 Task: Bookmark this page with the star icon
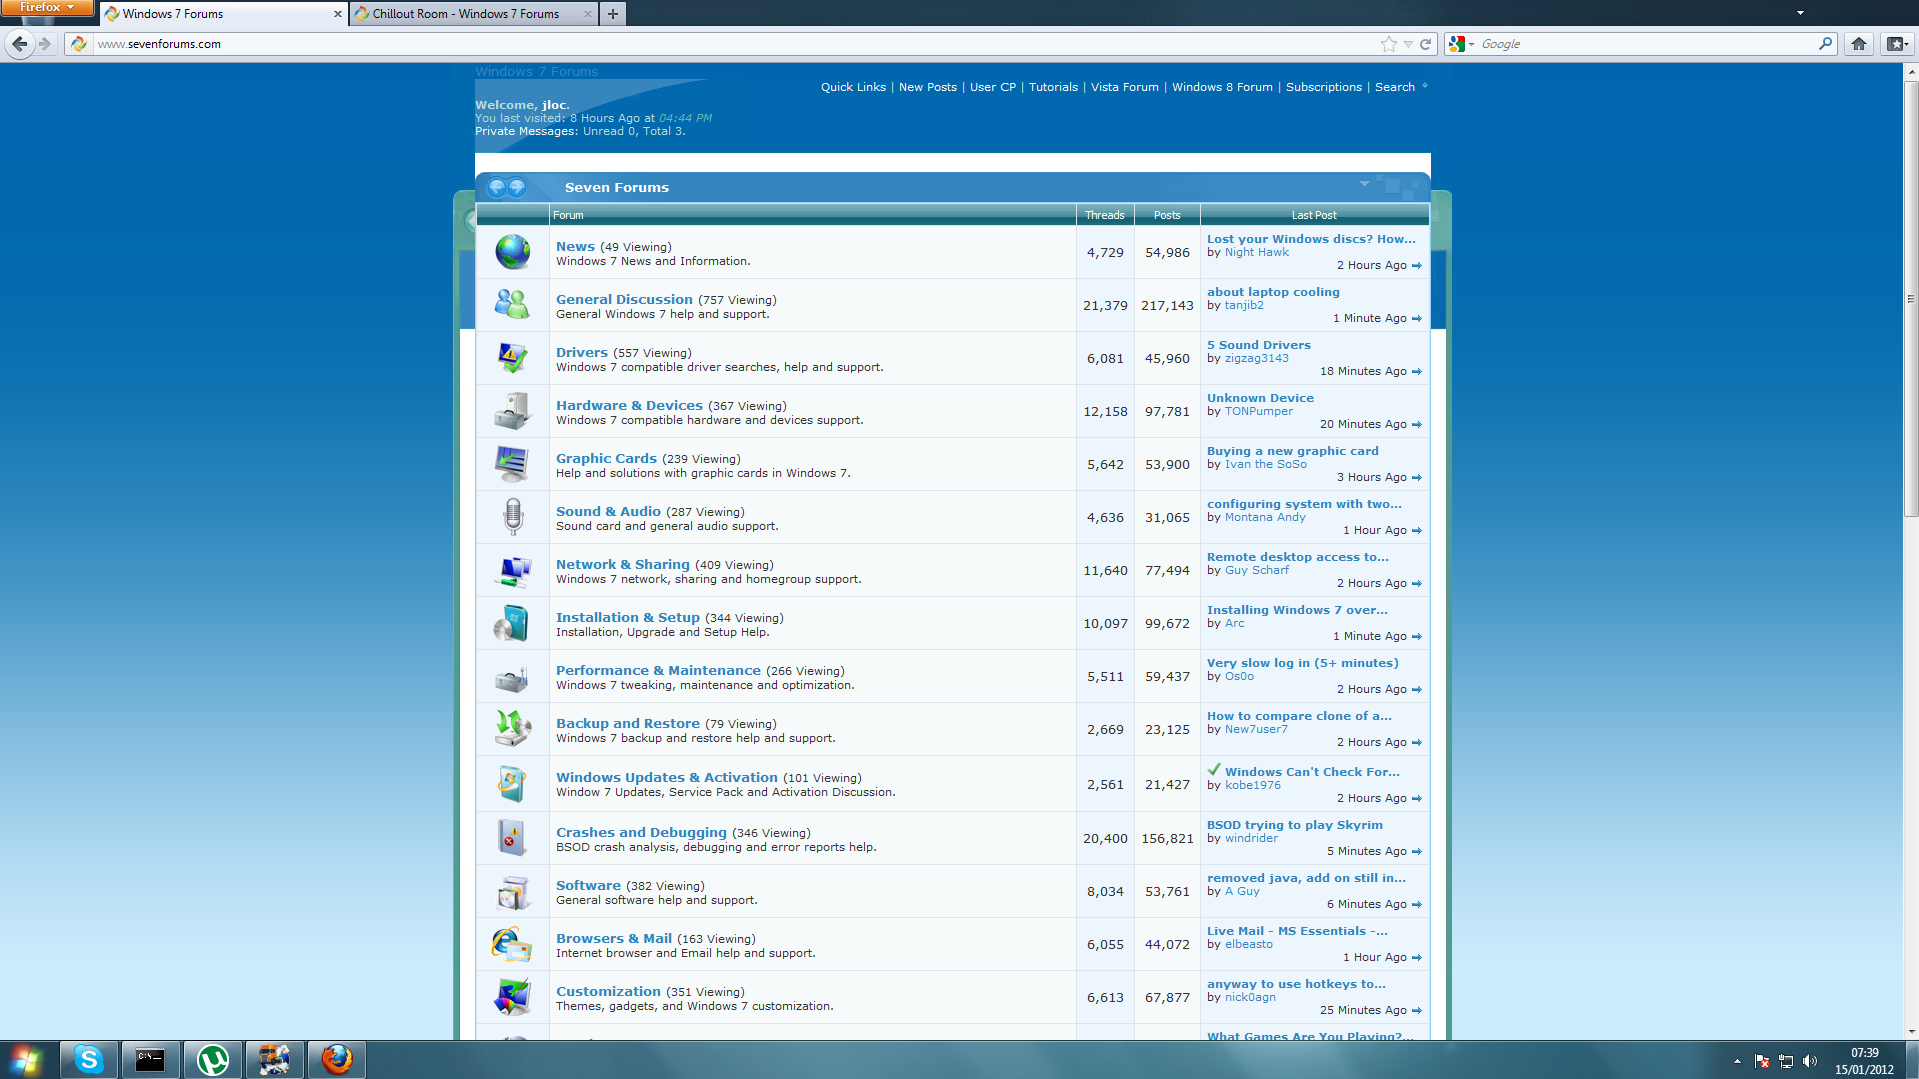coord(1388,44)
